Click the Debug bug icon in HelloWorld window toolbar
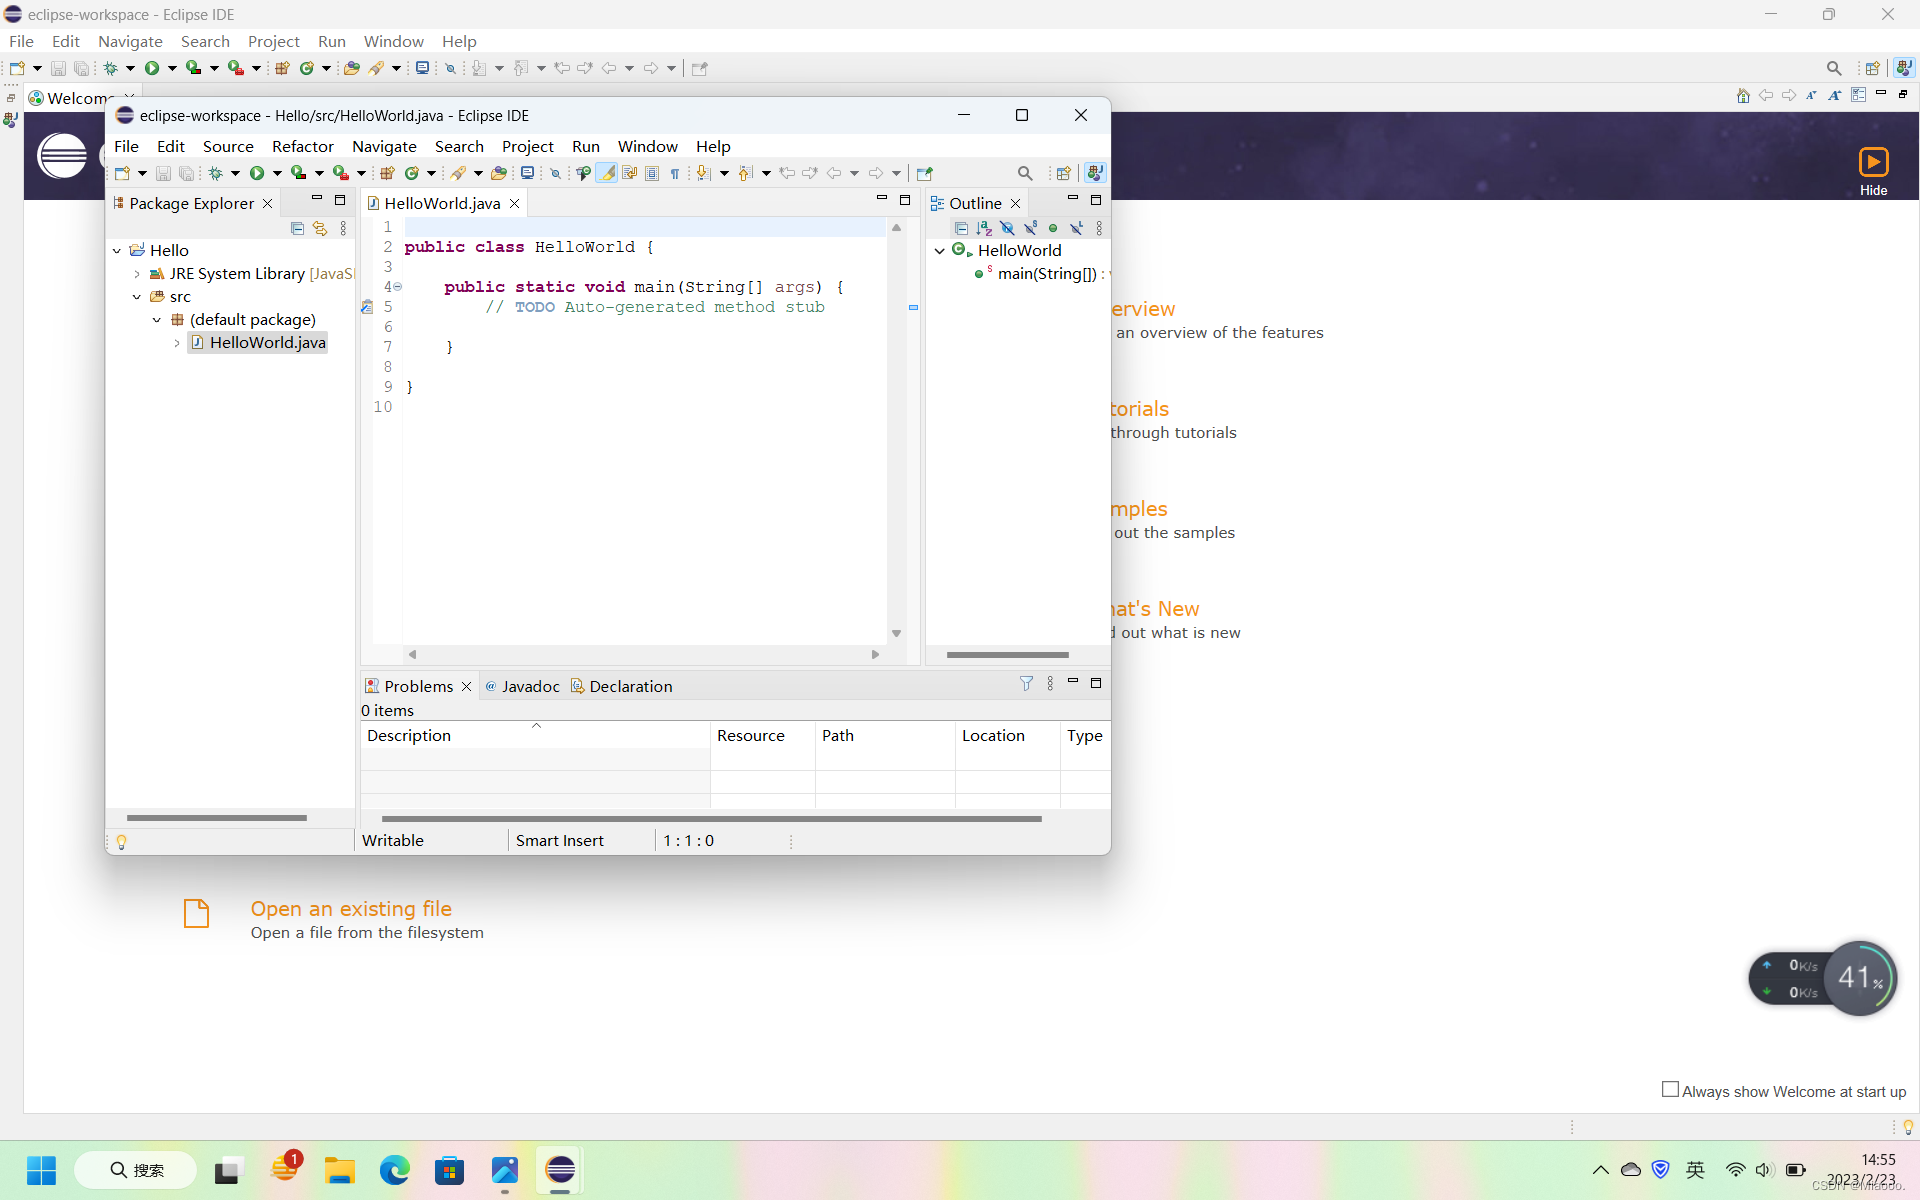 (x=215, y=173)
